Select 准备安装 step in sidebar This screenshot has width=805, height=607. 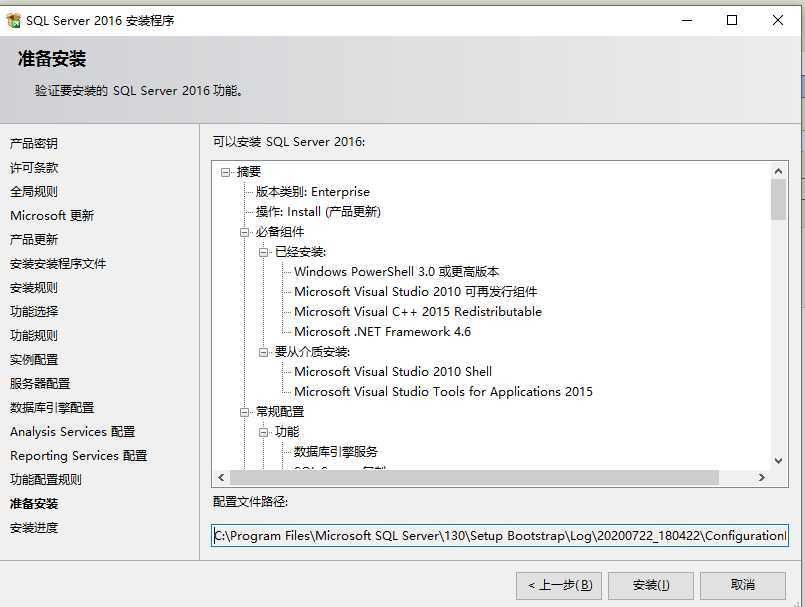(x=34, y=504)
